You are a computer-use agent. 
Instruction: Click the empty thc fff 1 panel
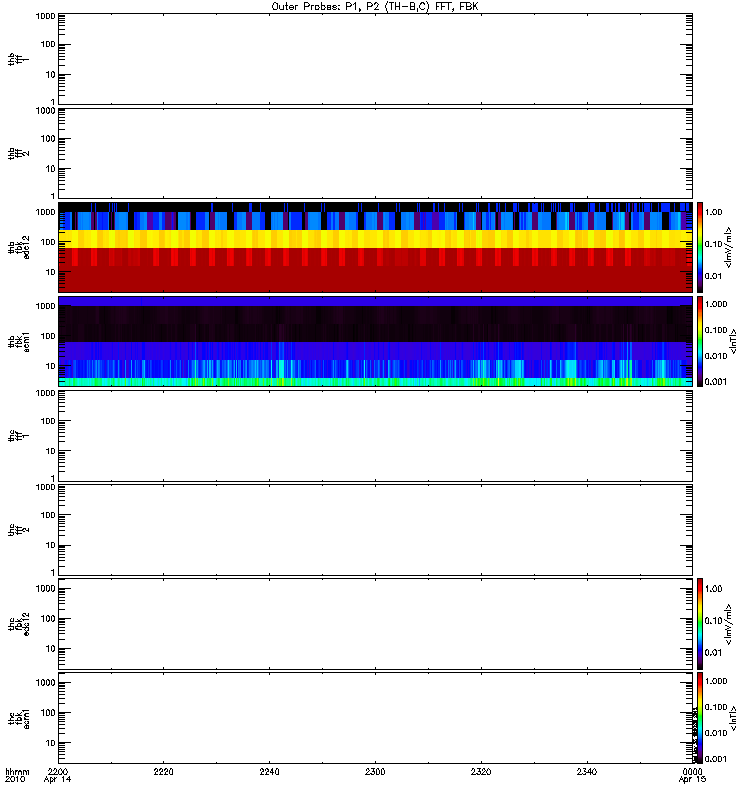pos(375,436)
